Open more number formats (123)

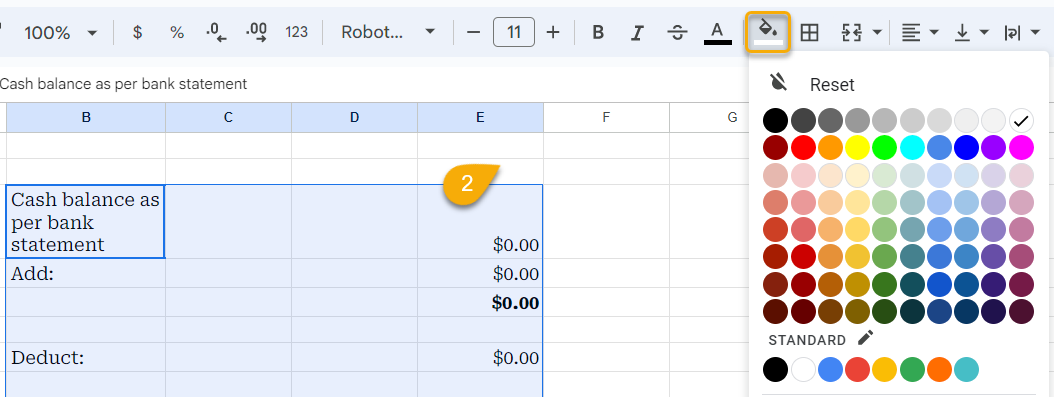(296, 32)
